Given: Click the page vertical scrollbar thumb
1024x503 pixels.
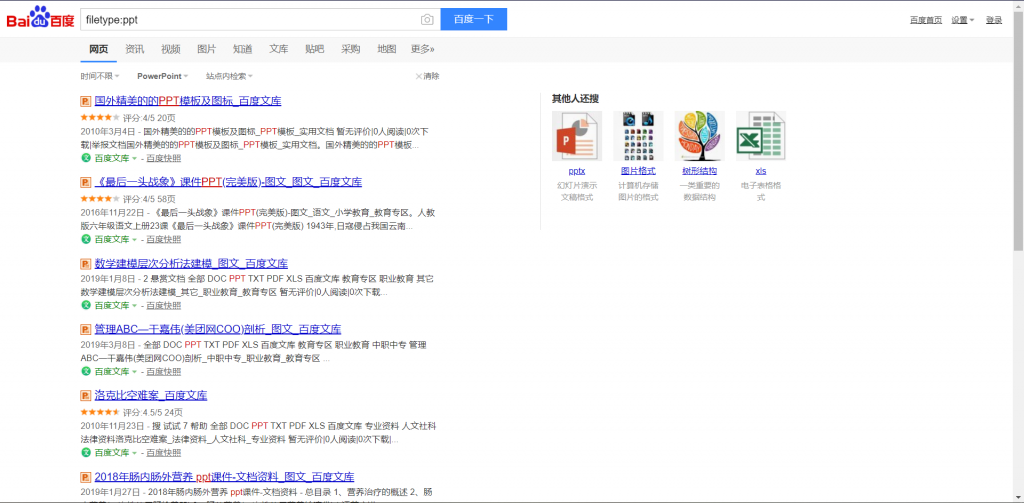Looking at the screenshot, I should coord(1018,129).
